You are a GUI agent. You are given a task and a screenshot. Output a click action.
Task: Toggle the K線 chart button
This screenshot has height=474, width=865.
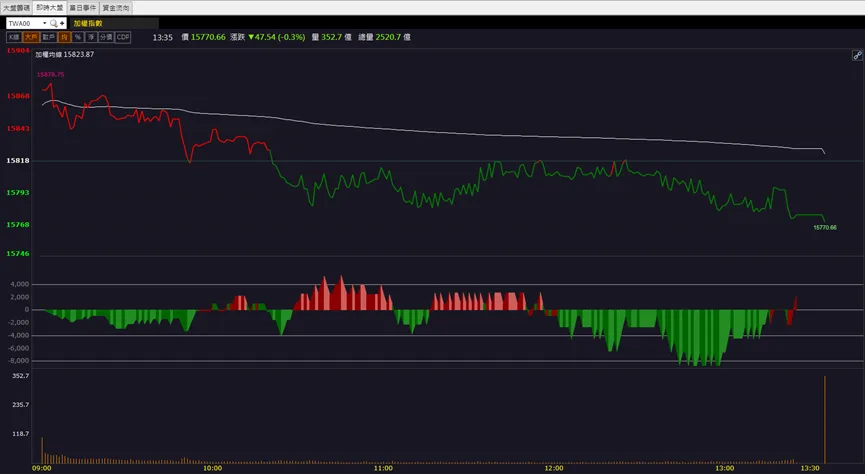tap(14, 37)
